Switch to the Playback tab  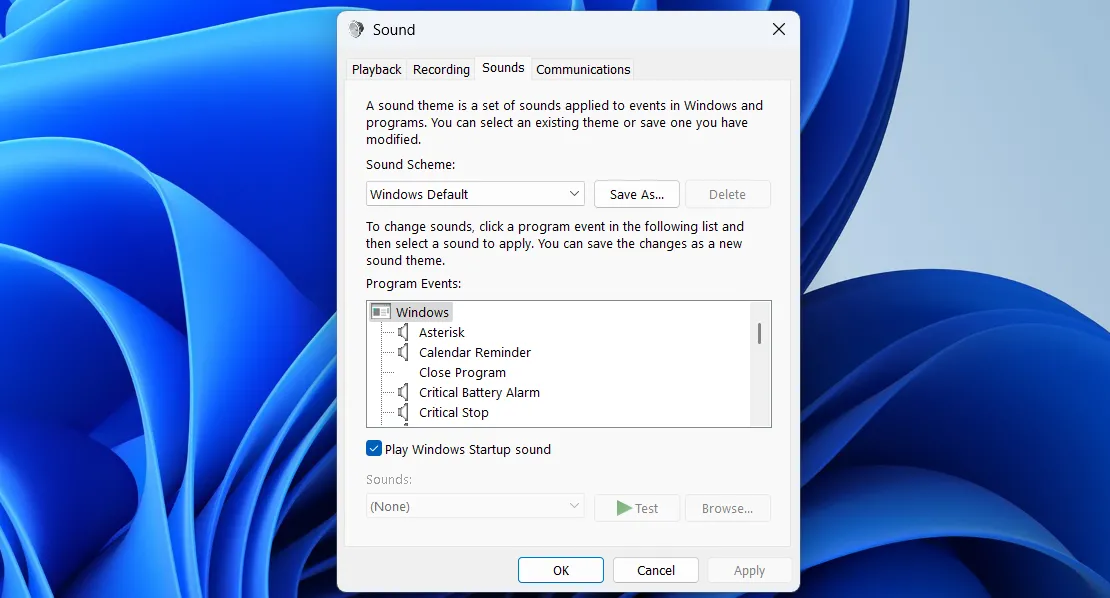pos(376,69)
